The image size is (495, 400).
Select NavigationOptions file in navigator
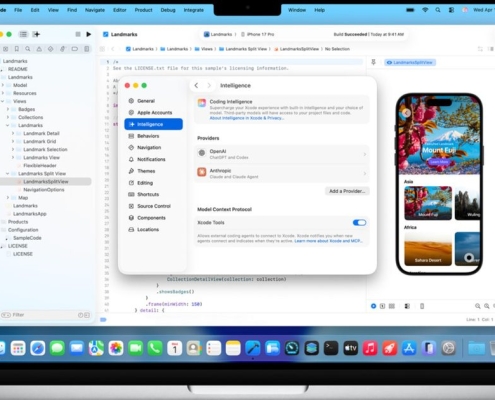[x=45, y=189]
